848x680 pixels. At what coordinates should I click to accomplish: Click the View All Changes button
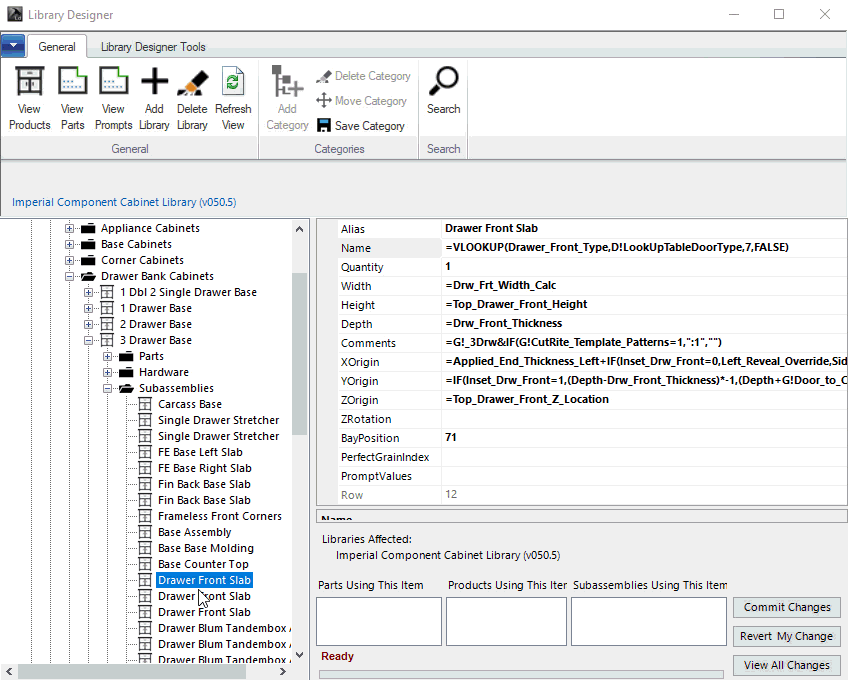787,665
